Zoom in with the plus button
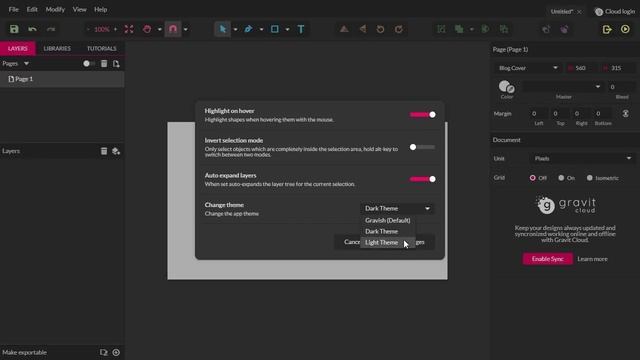The image size is (640, 360). [115, 29]
